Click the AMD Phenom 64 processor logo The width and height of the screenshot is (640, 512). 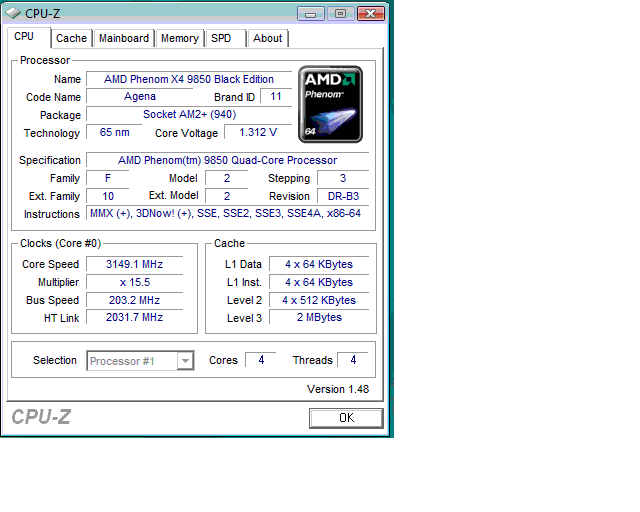330,104
